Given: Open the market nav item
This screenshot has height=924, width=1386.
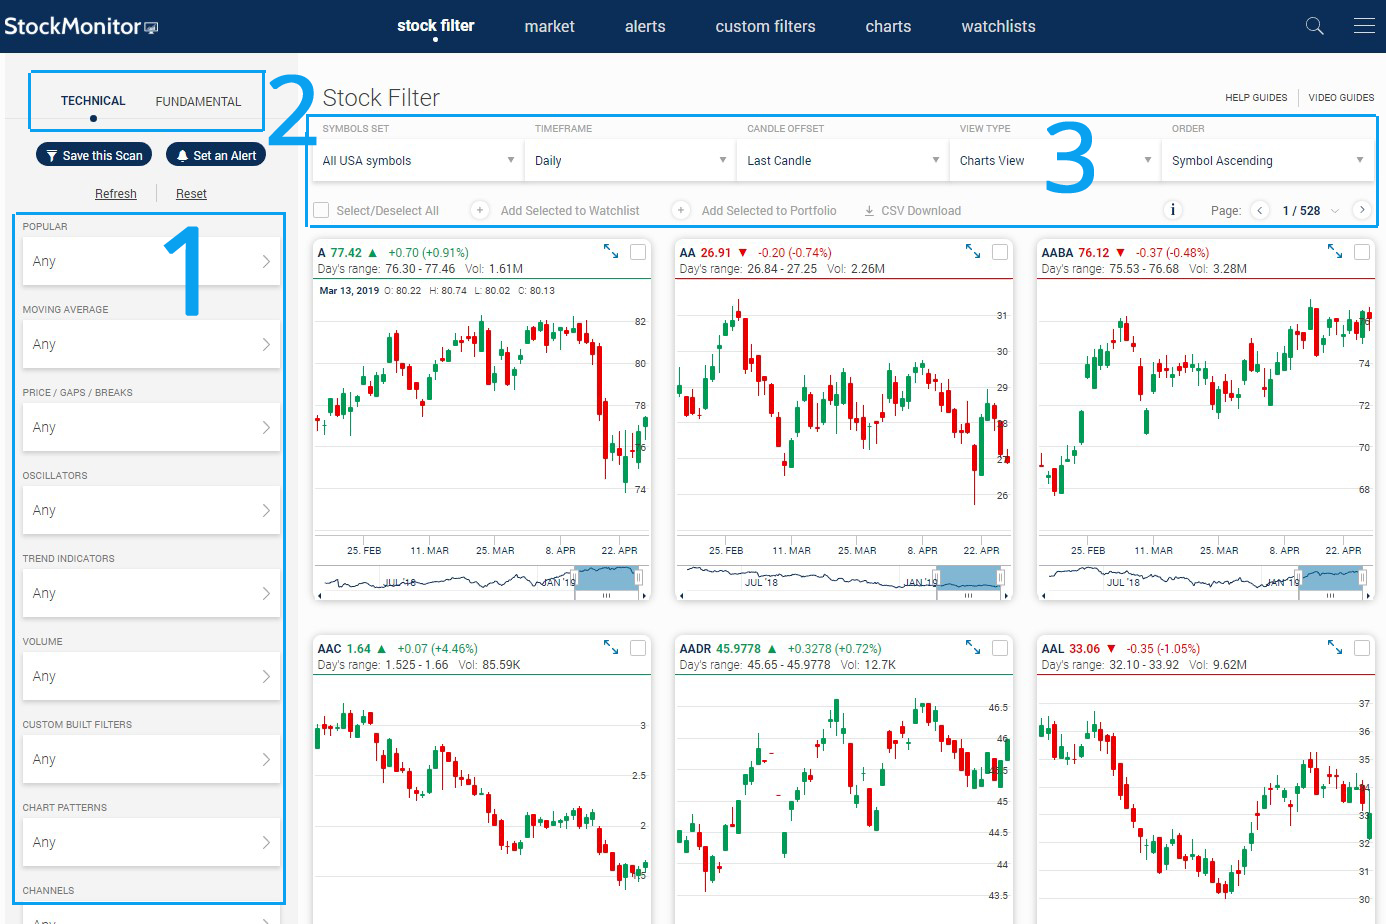Looking at the screenshot, I should pyautogui.click(x=549, y=26).
